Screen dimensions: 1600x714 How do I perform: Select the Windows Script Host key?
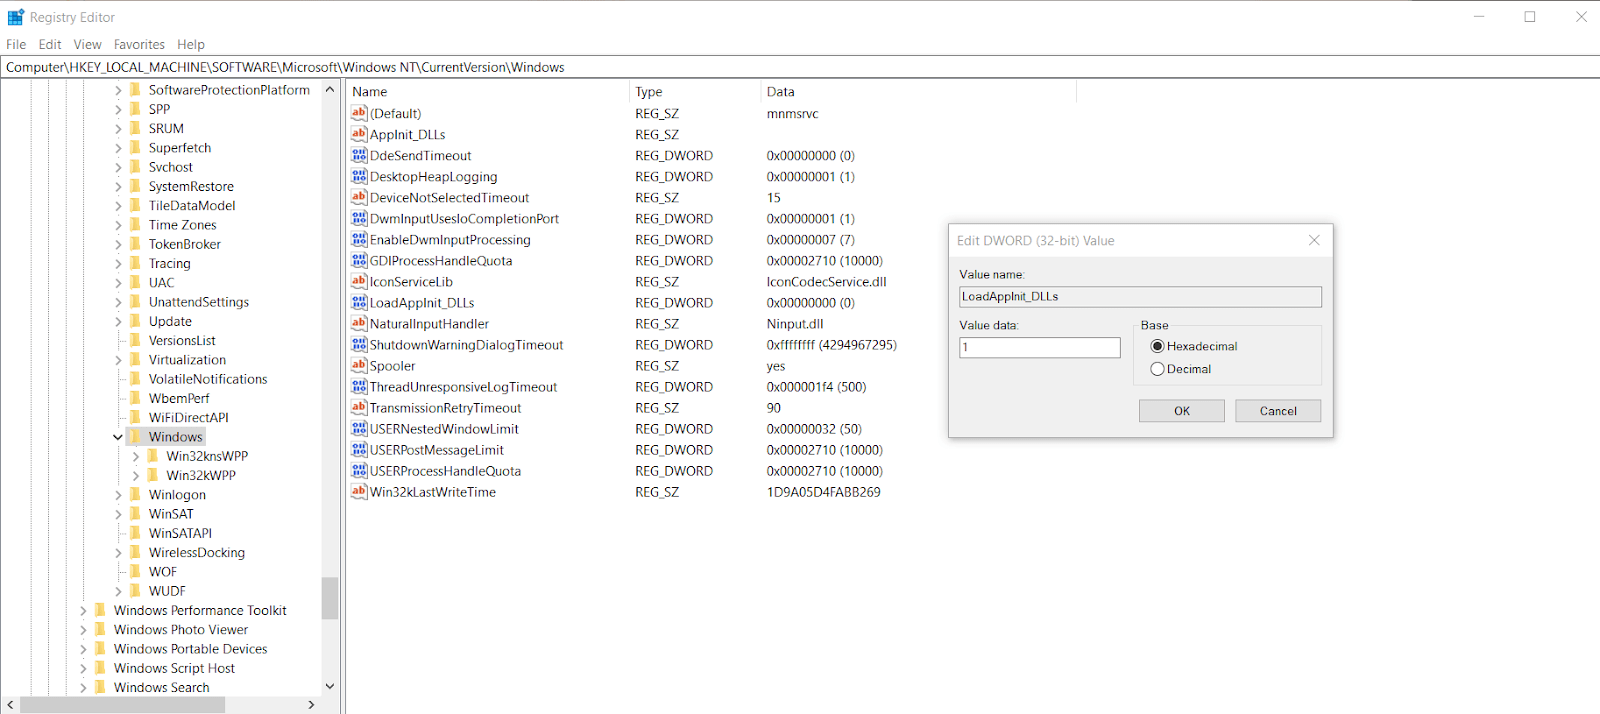(174, 668)
